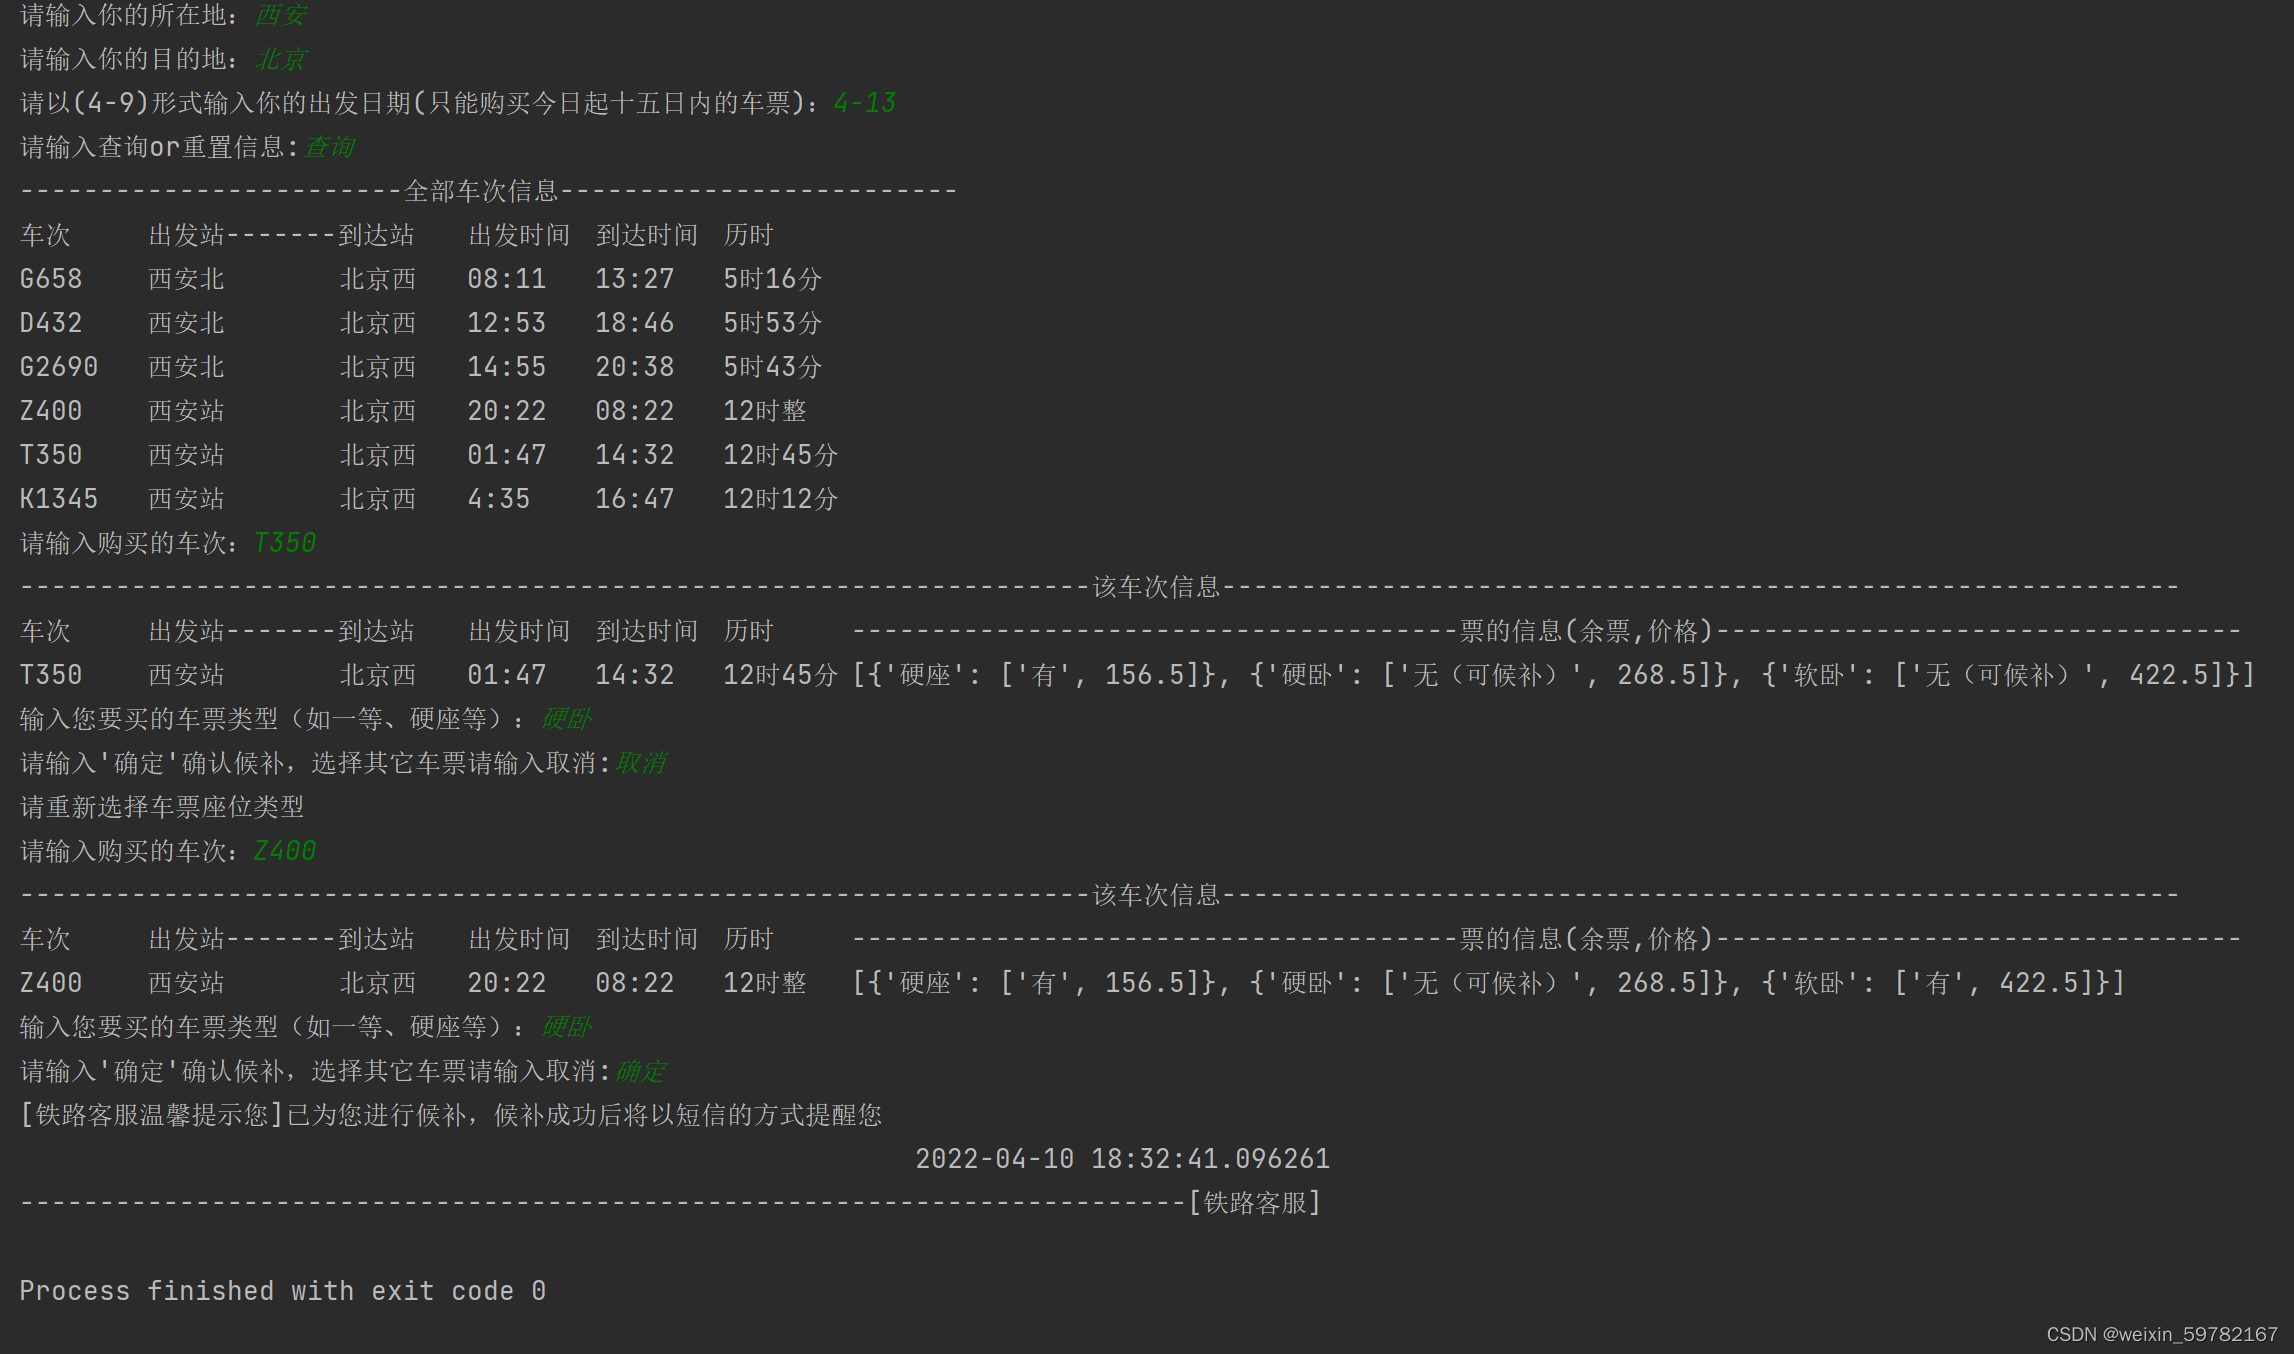Viewport: 2294px width, 1354px height.
Task: Click the green input text 西安
Action: tap(281, 15)
